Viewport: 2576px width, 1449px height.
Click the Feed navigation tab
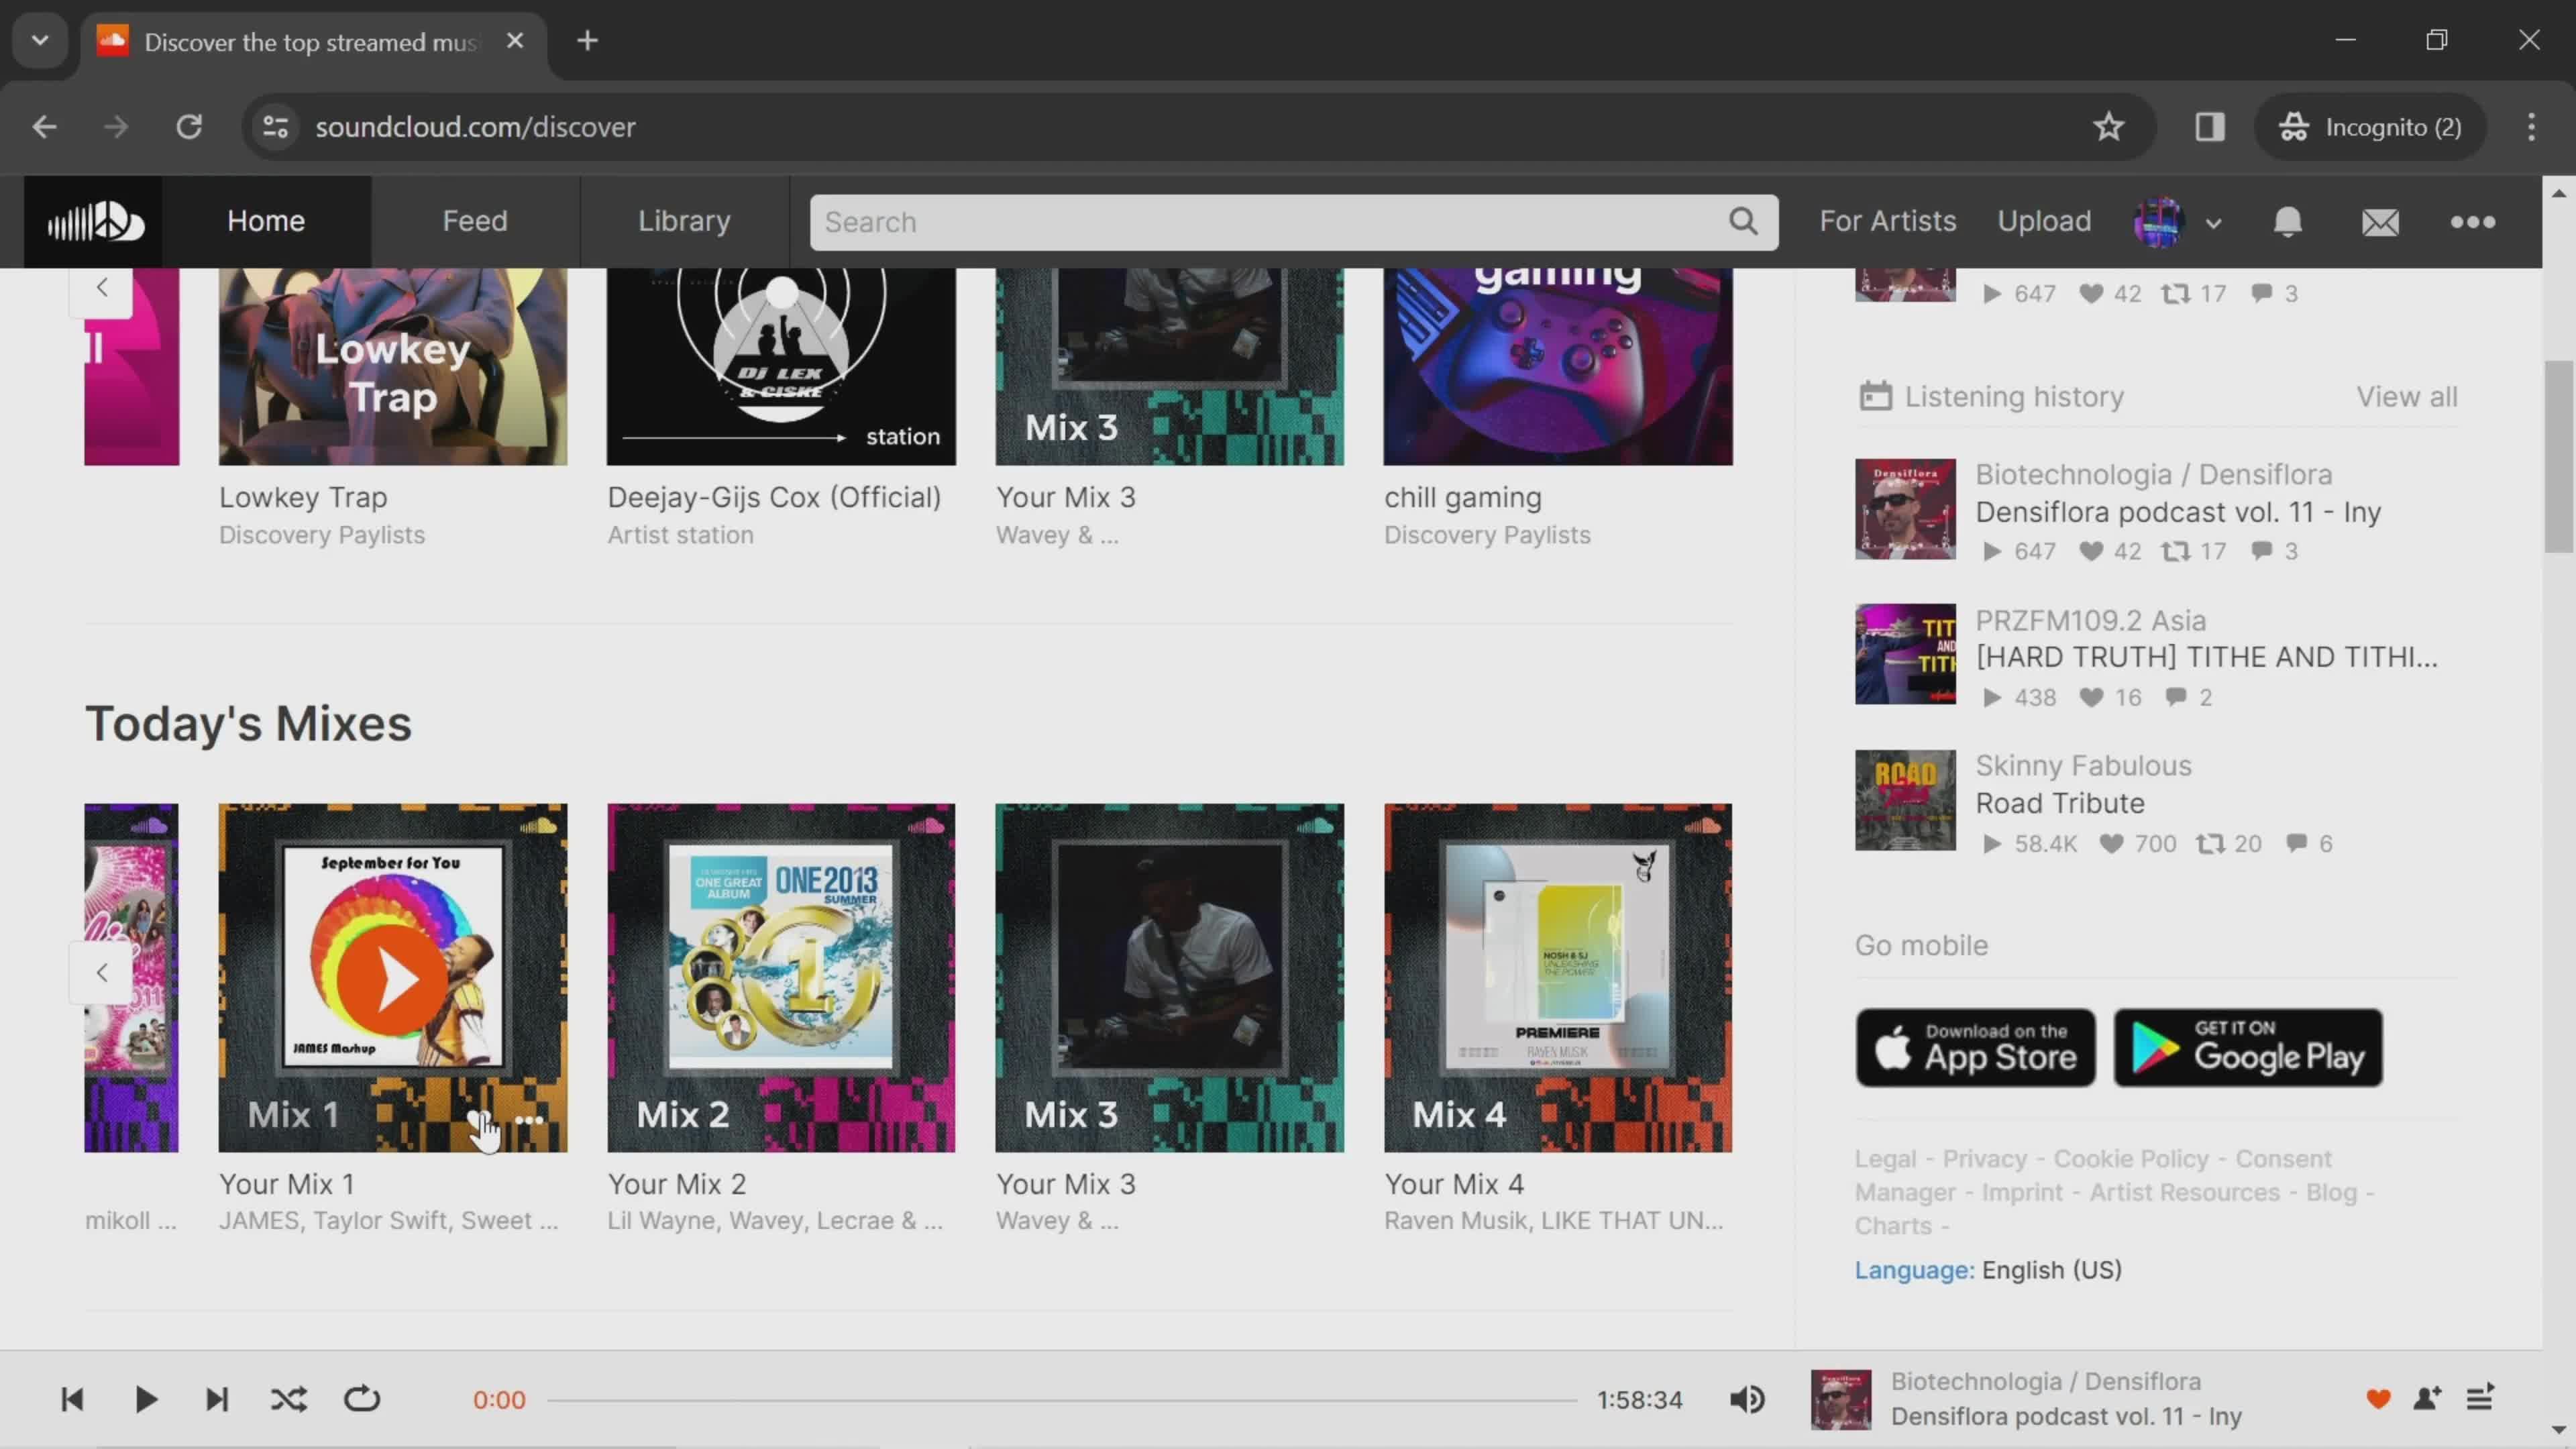[474, 219]
